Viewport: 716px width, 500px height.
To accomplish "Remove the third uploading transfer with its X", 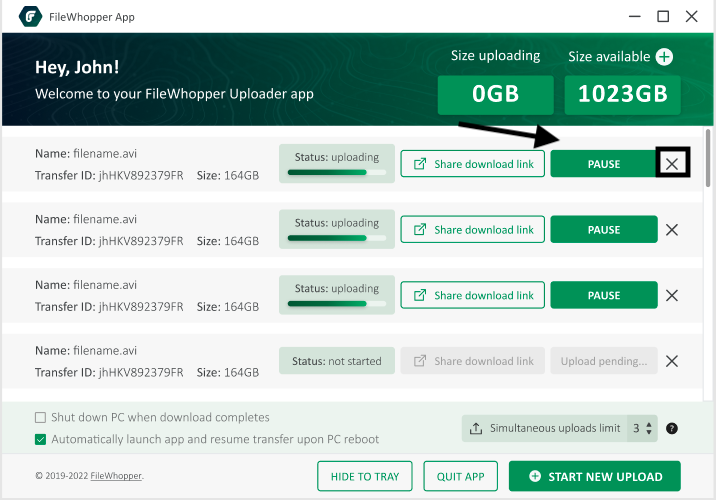I will 672,295.
